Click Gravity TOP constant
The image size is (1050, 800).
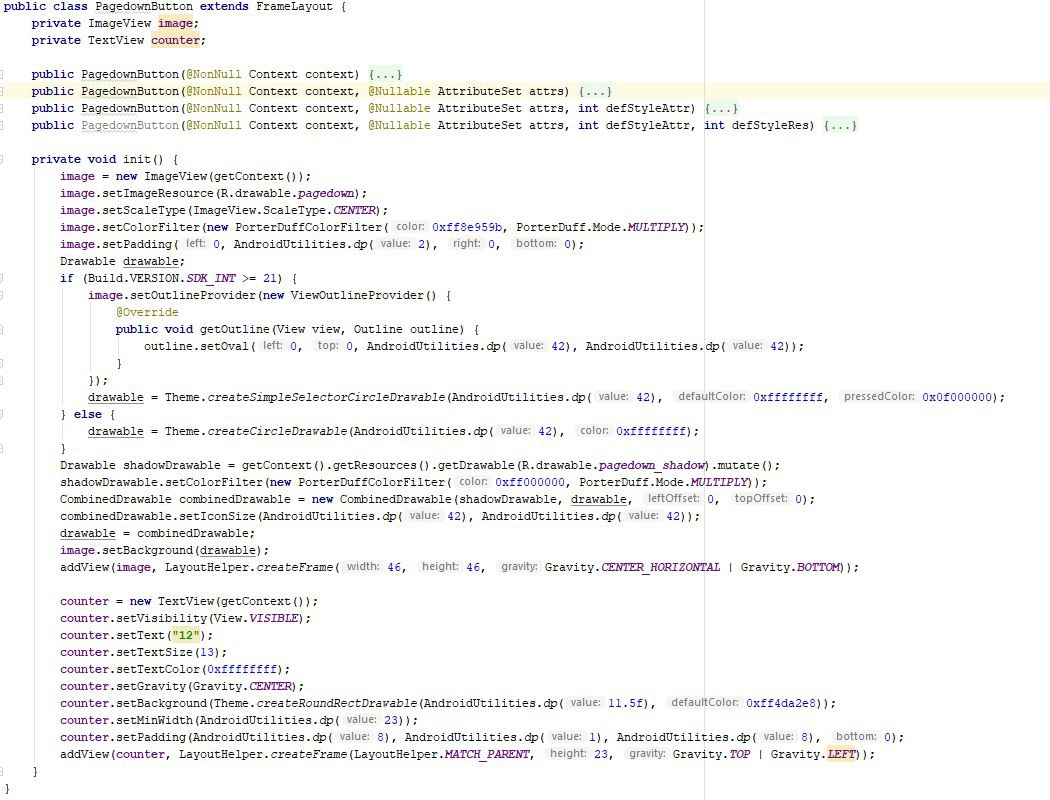coord(739,754)
